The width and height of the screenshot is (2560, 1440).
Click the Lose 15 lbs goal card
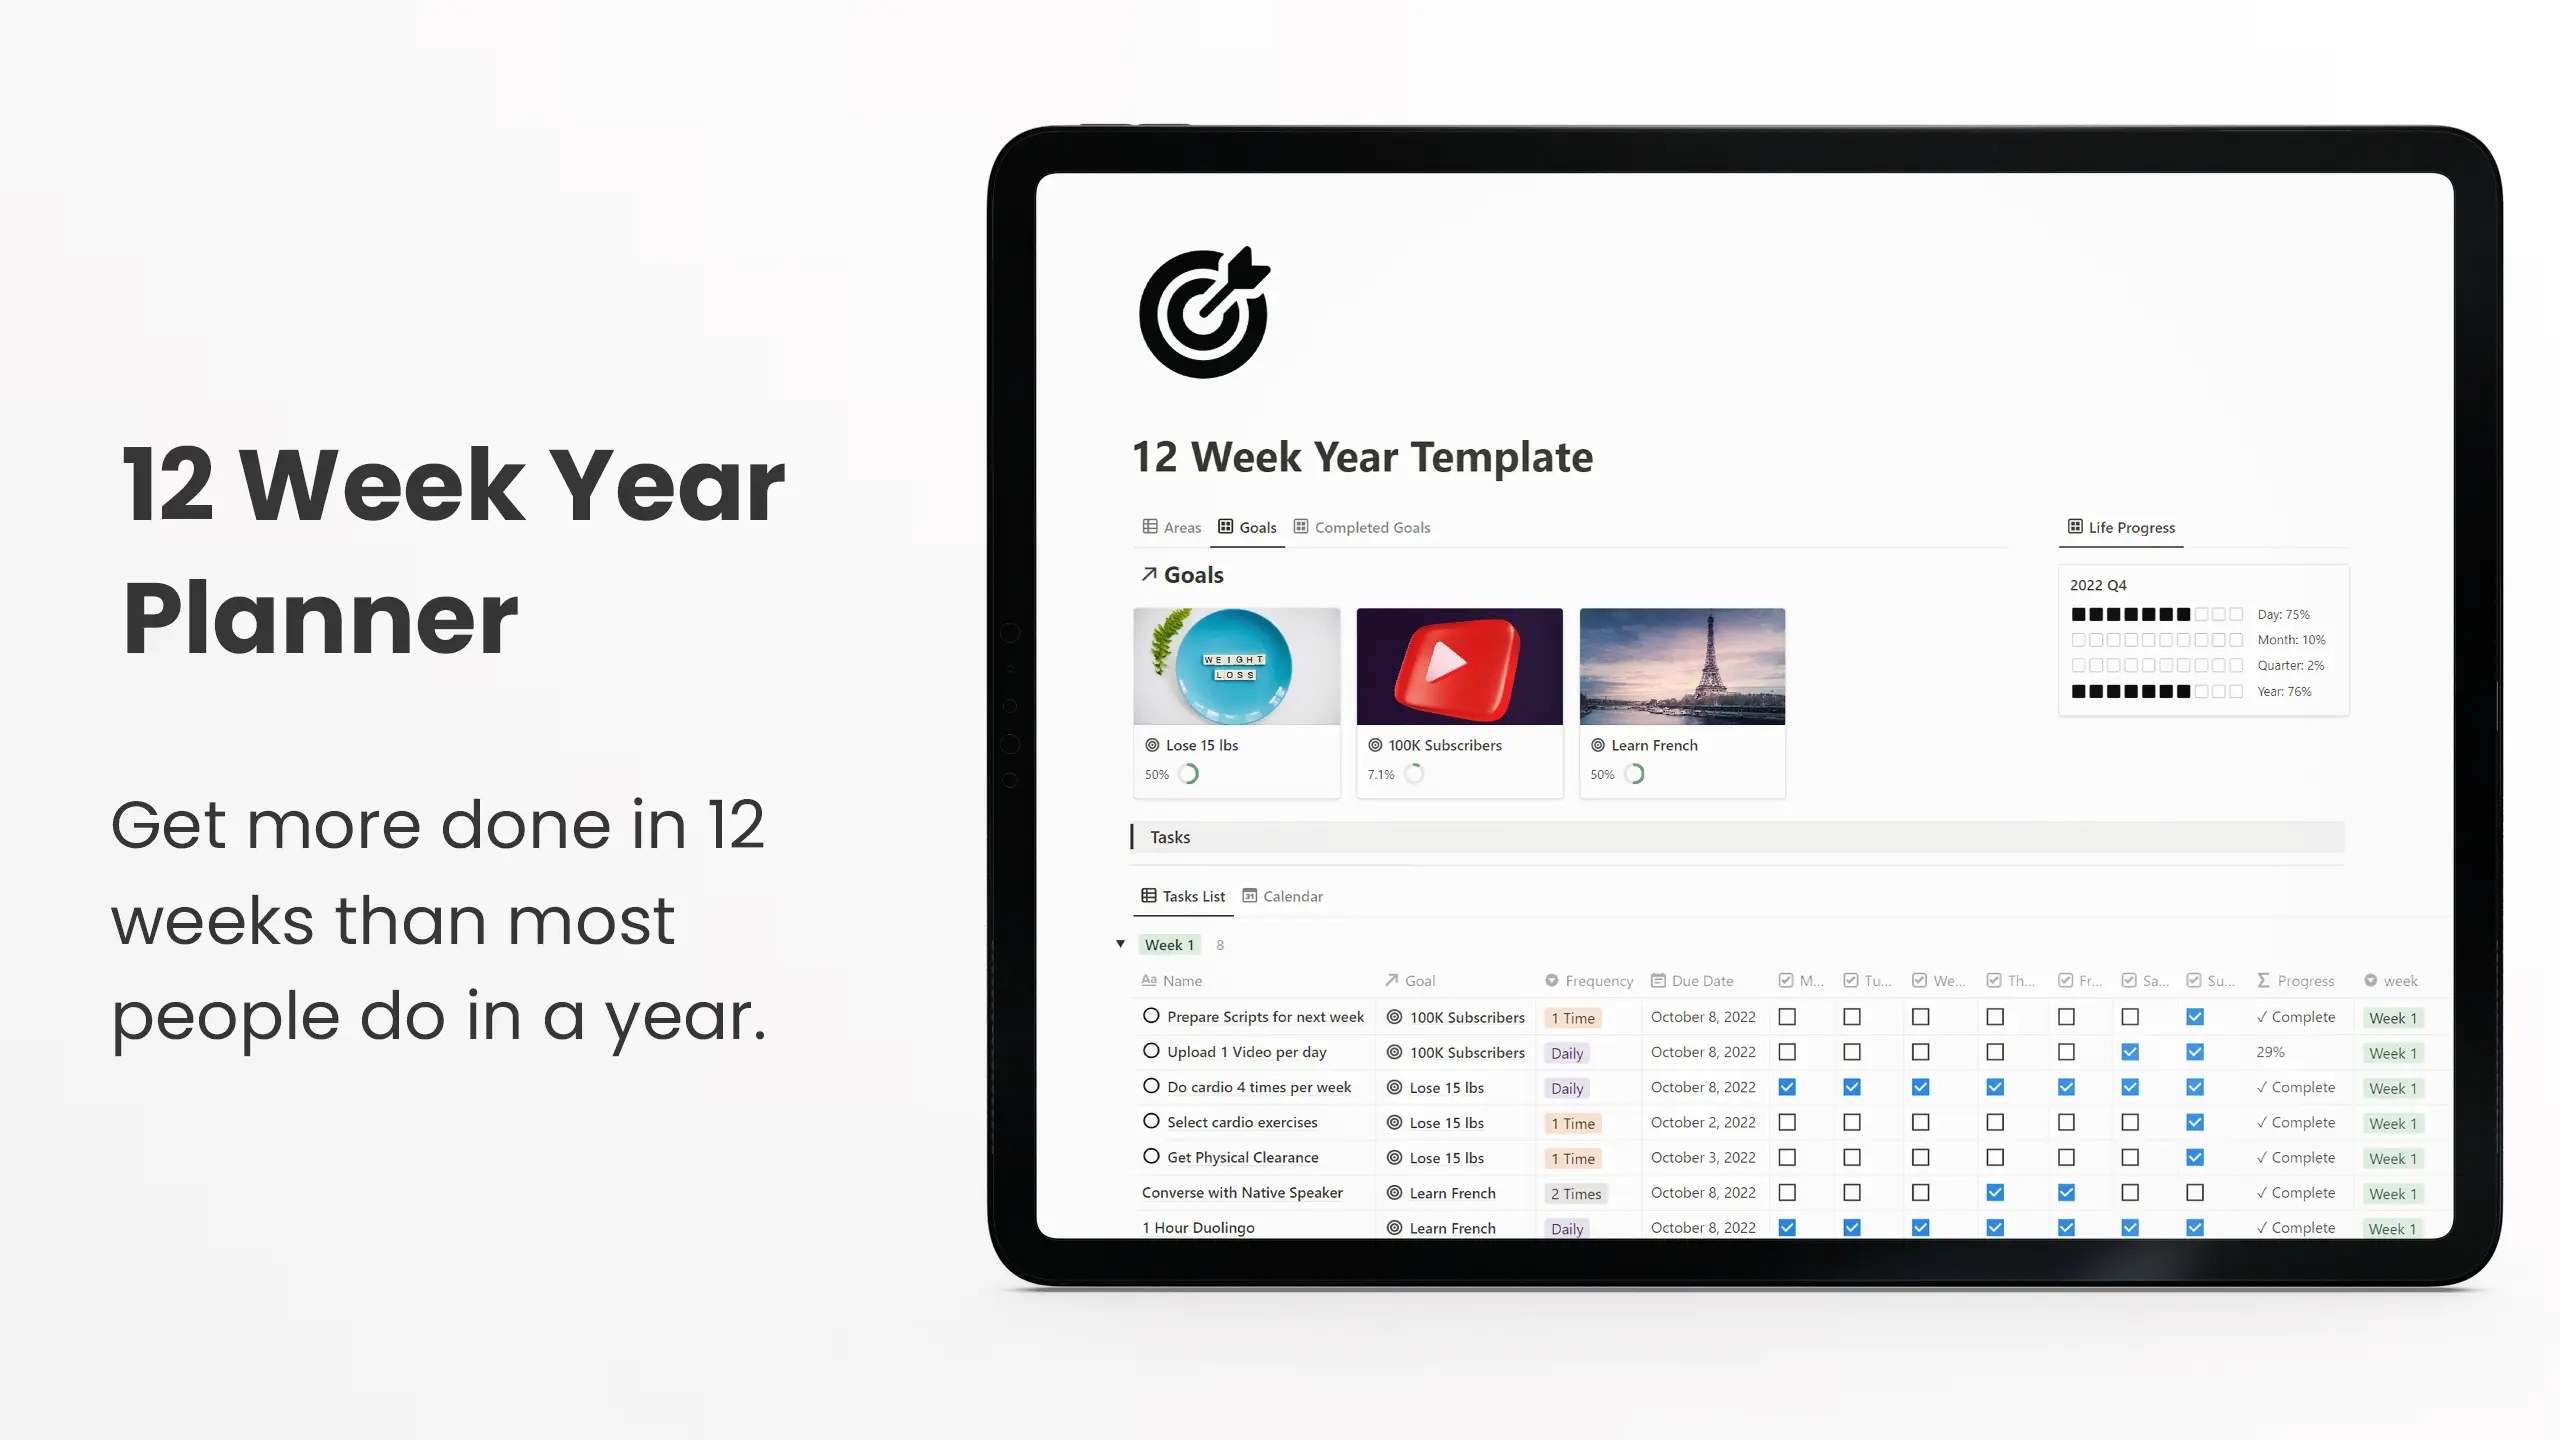point(1236,700)
